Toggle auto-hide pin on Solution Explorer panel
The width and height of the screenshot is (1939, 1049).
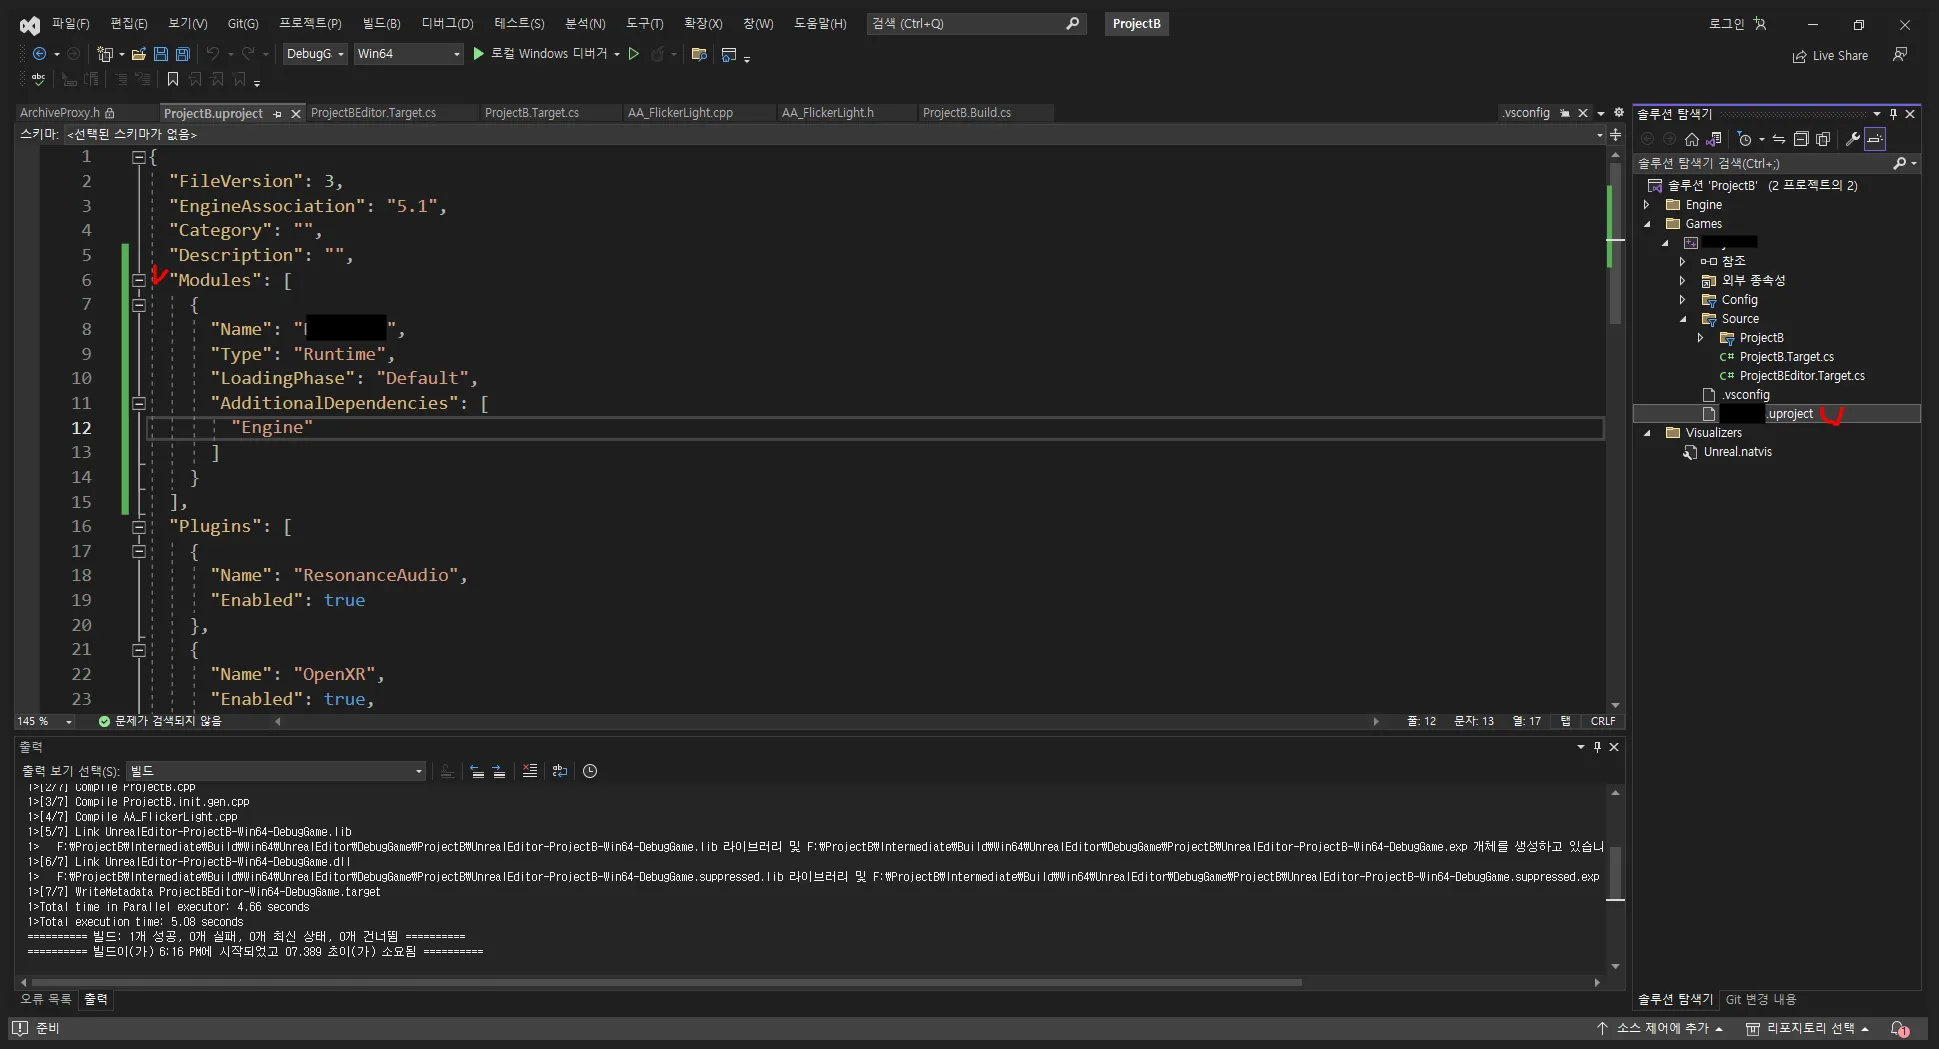(1893, 114)
